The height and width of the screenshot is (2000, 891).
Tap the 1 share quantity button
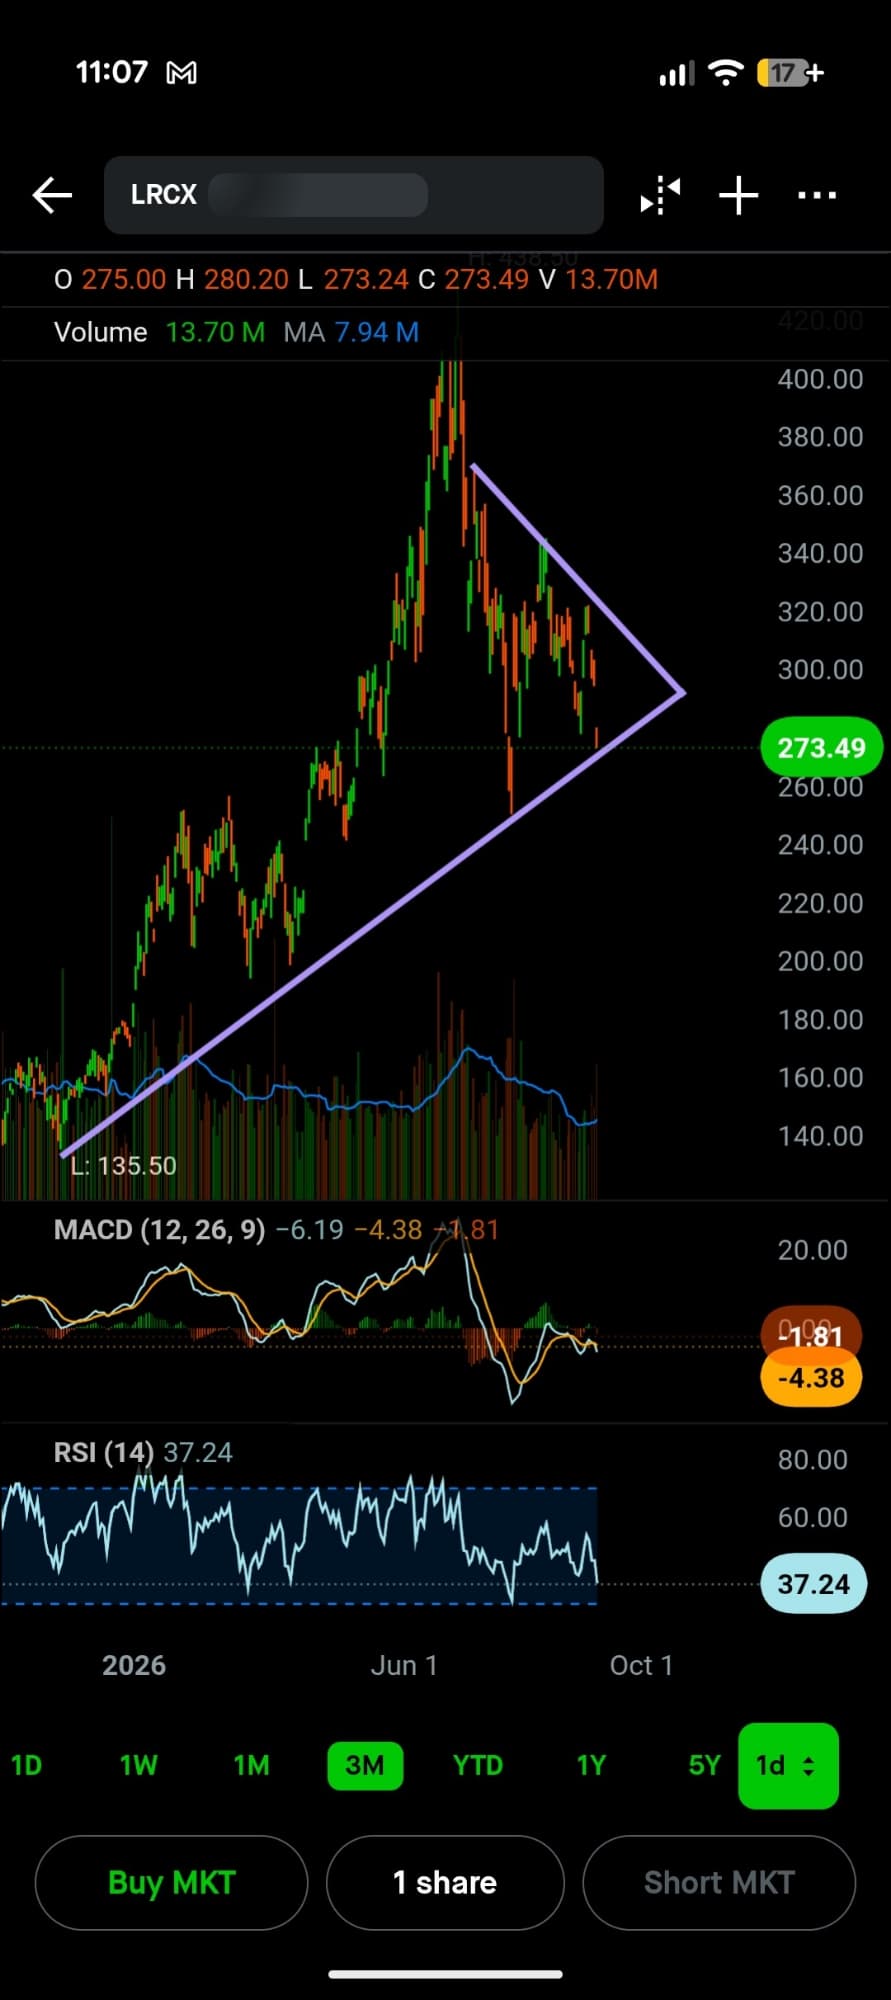click(x=445, y=1883)
